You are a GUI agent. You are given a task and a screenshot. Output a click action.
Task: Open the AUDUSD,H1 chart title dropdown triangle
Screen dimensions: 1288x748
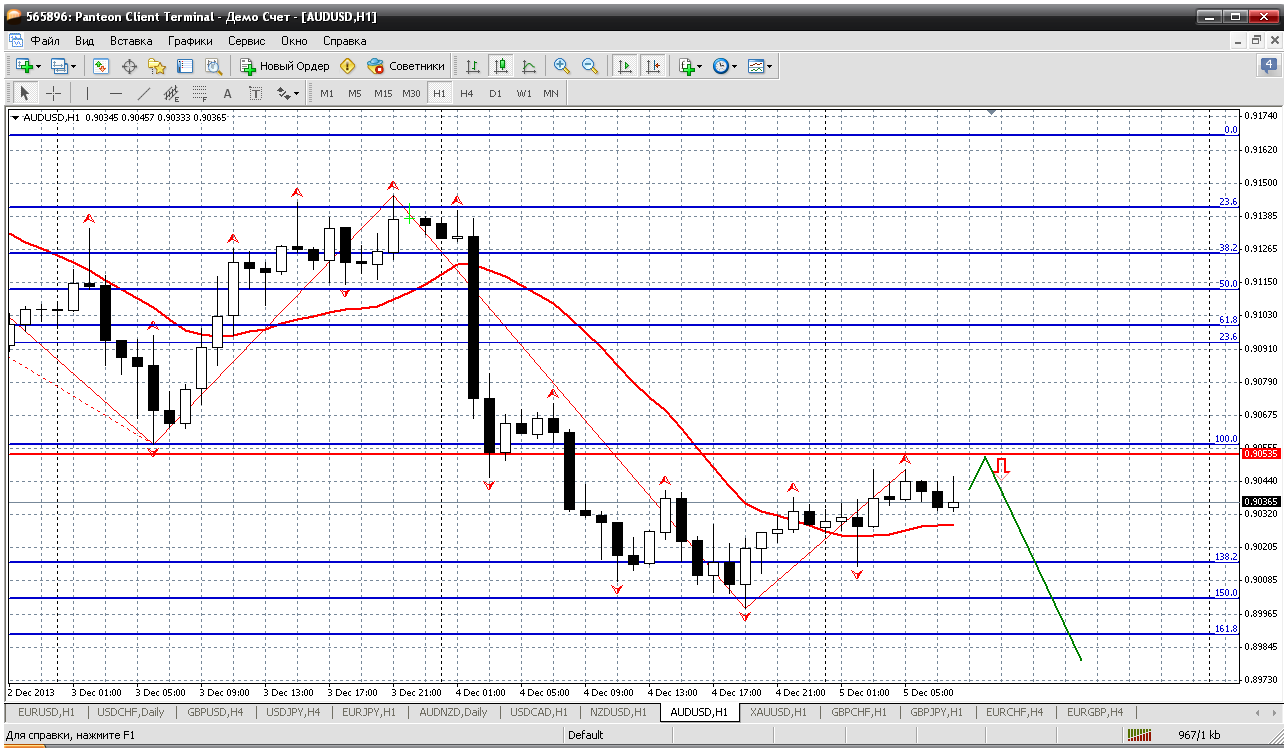(15, 118)
